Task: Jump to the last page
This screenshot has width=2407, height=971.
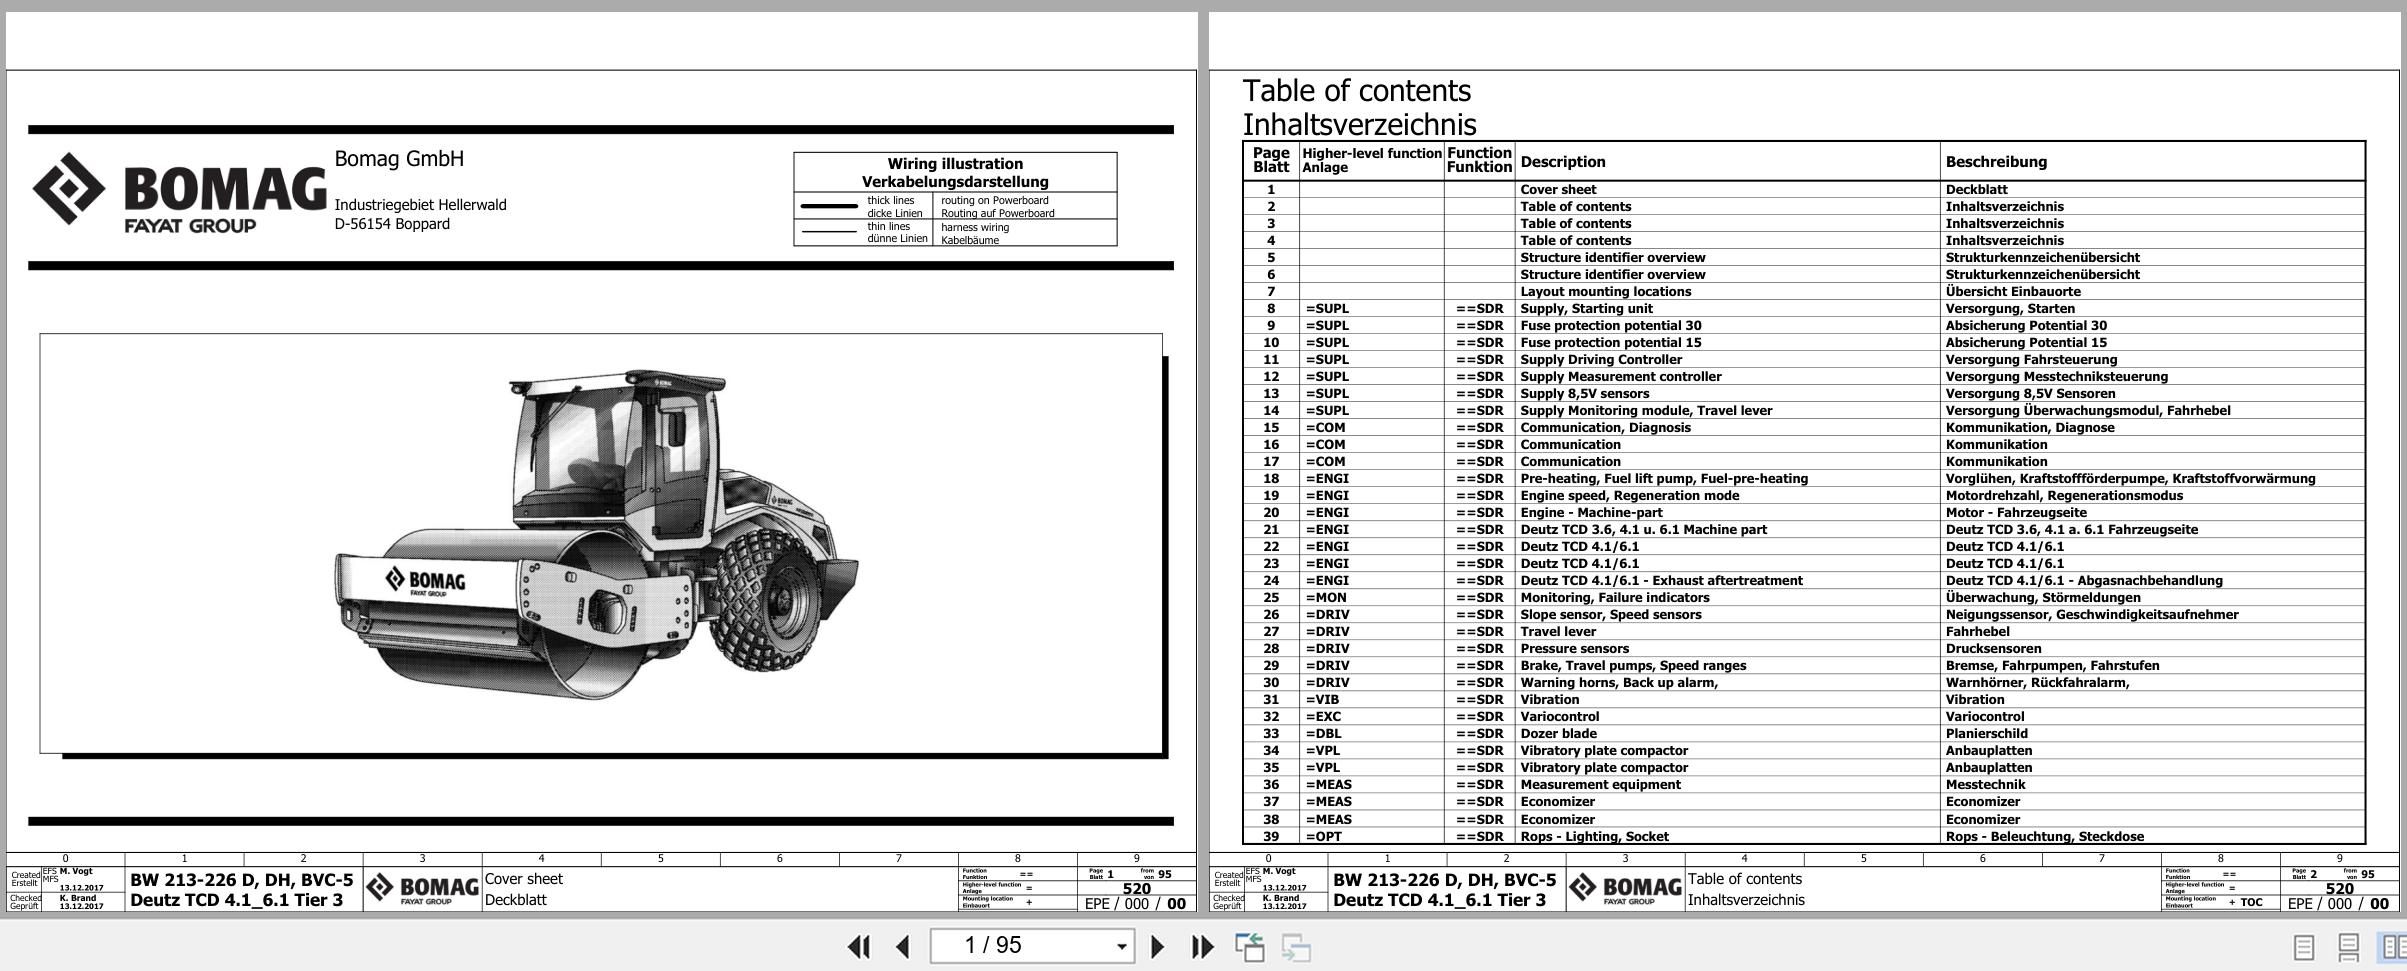Action: pos(1202,946)
